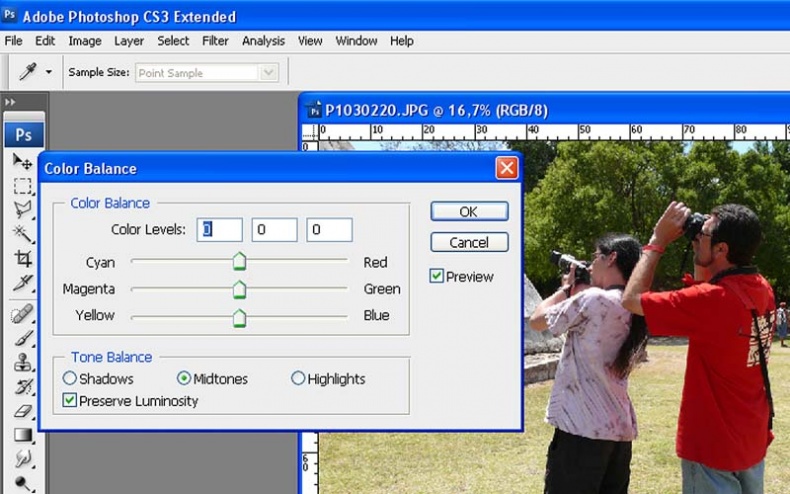
Task: Pick the Magic Wand tool
Action: (x=22, y=234)
